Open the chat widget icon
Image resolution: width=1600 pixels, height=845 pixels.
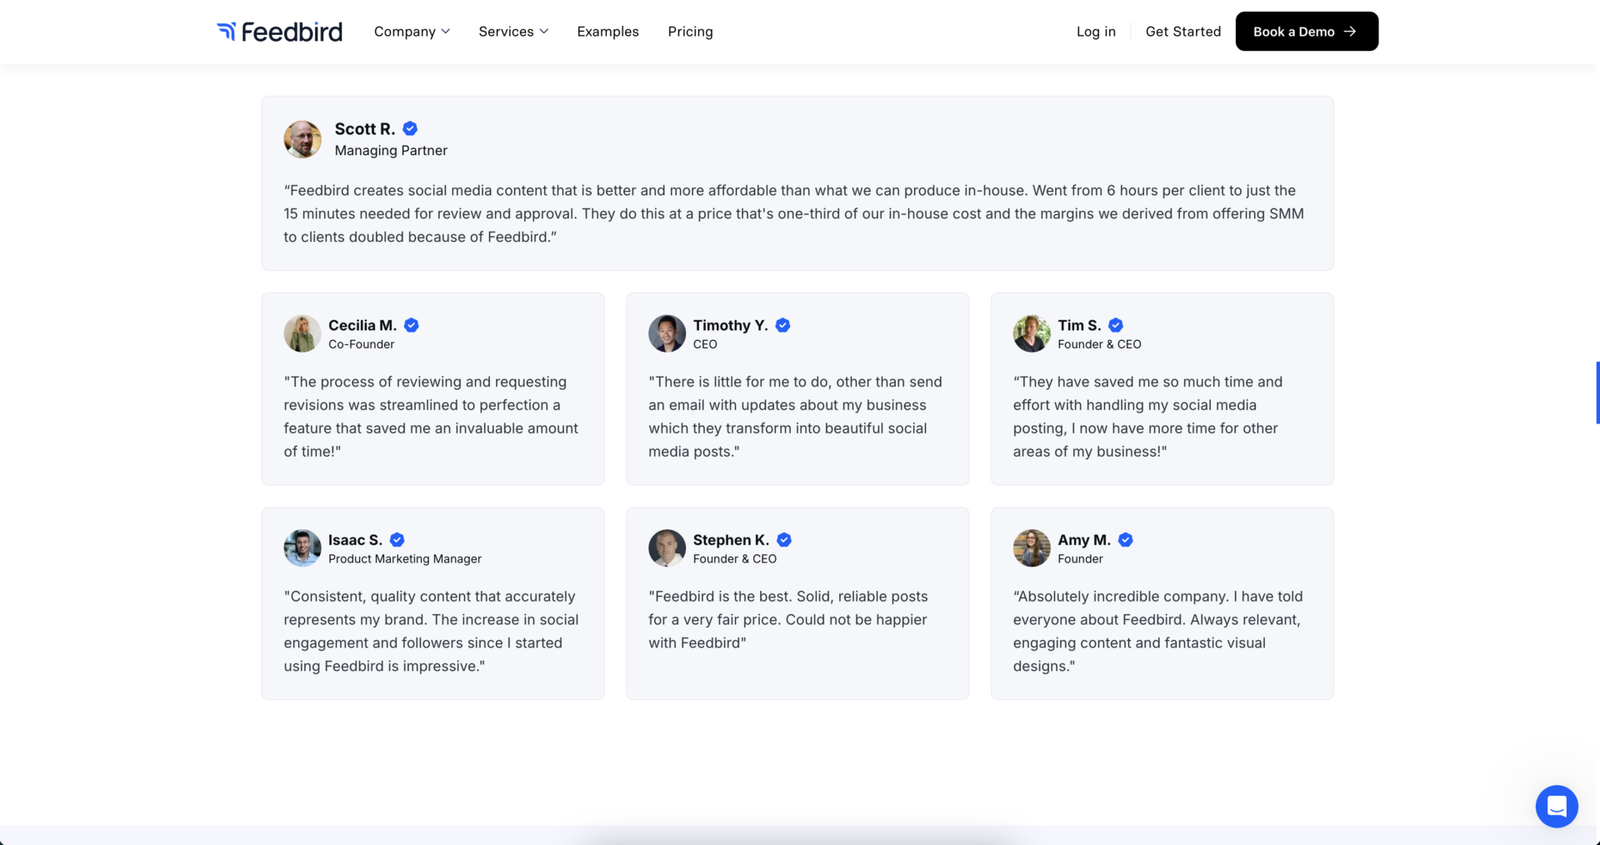click(x=1556, y=806)
